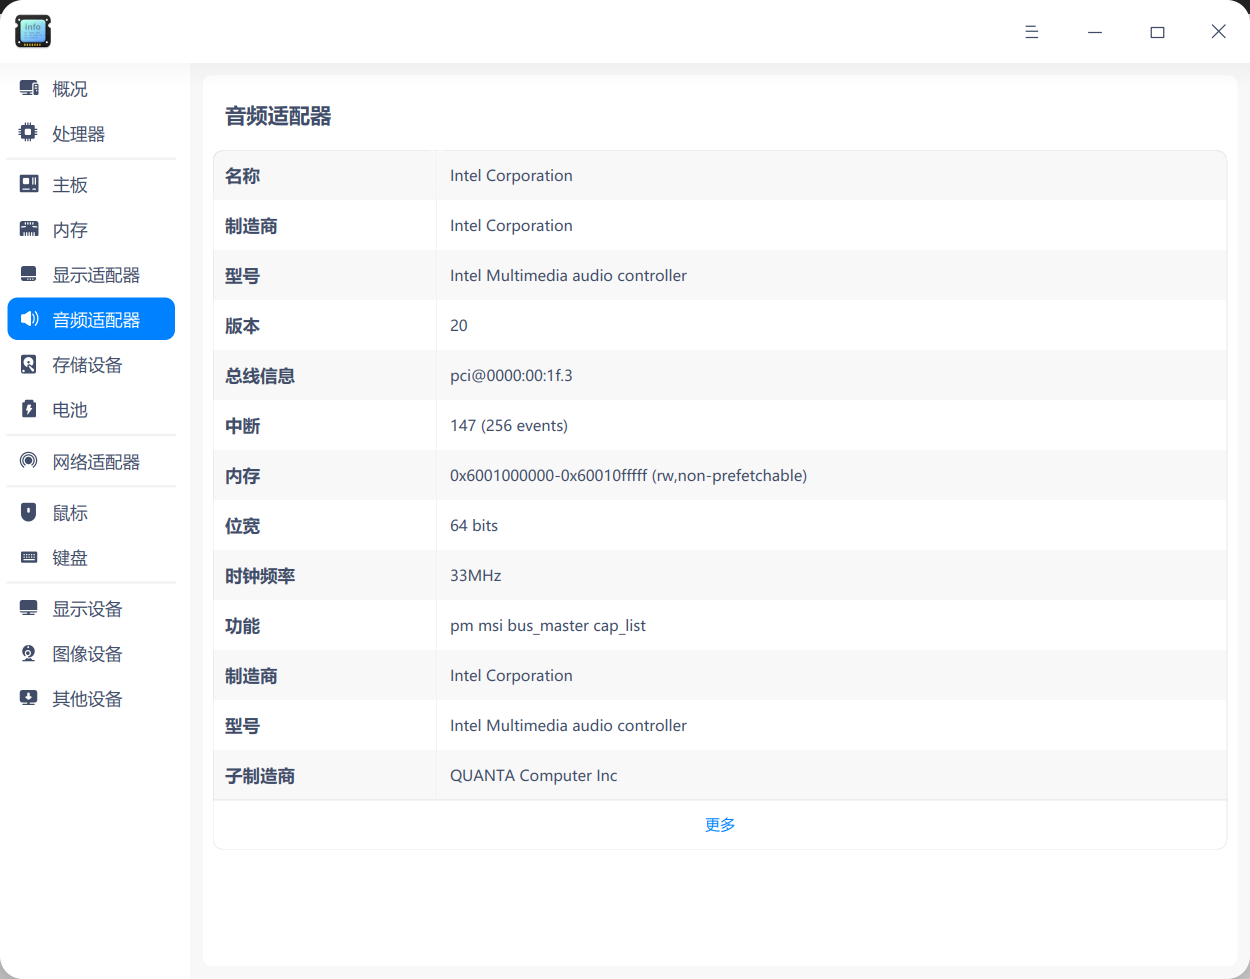Screen dimensions: 1250x979
Task: Maximize the device manager window
Action: click(x=1157, y=32)
